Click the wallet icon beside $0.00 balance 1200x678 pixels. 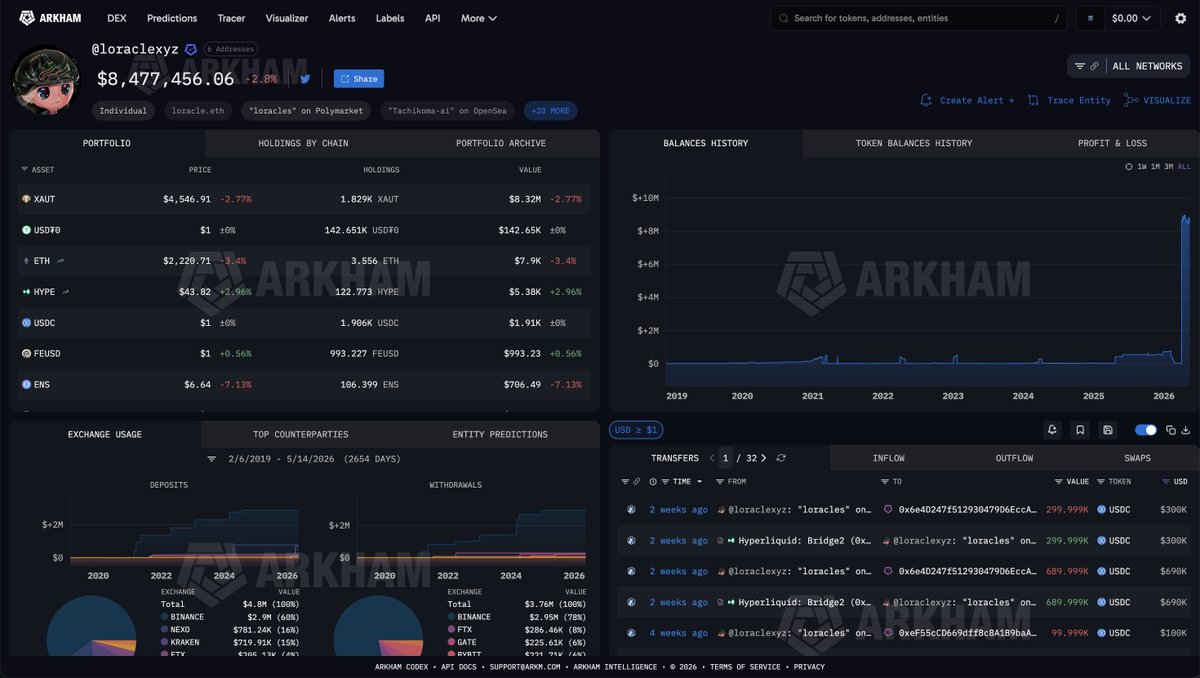pyautogui.click(x=1090, y=18)
